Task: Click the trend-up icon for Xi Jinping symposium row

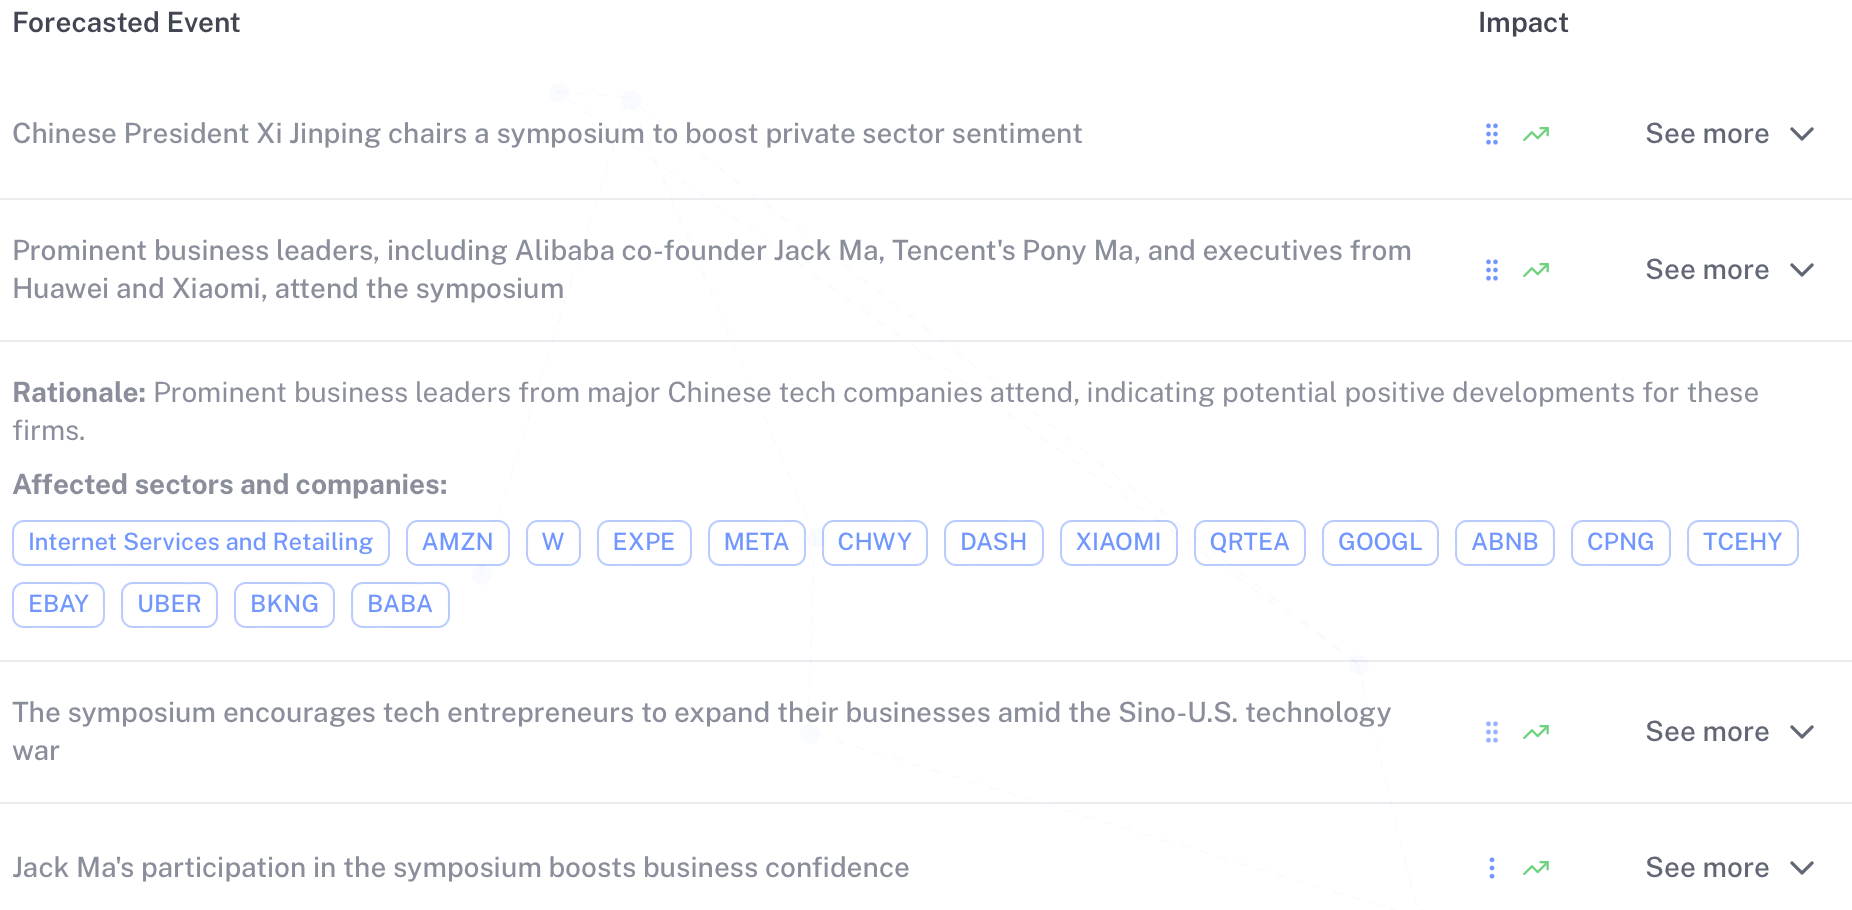Action: (x=1536, y=134)
